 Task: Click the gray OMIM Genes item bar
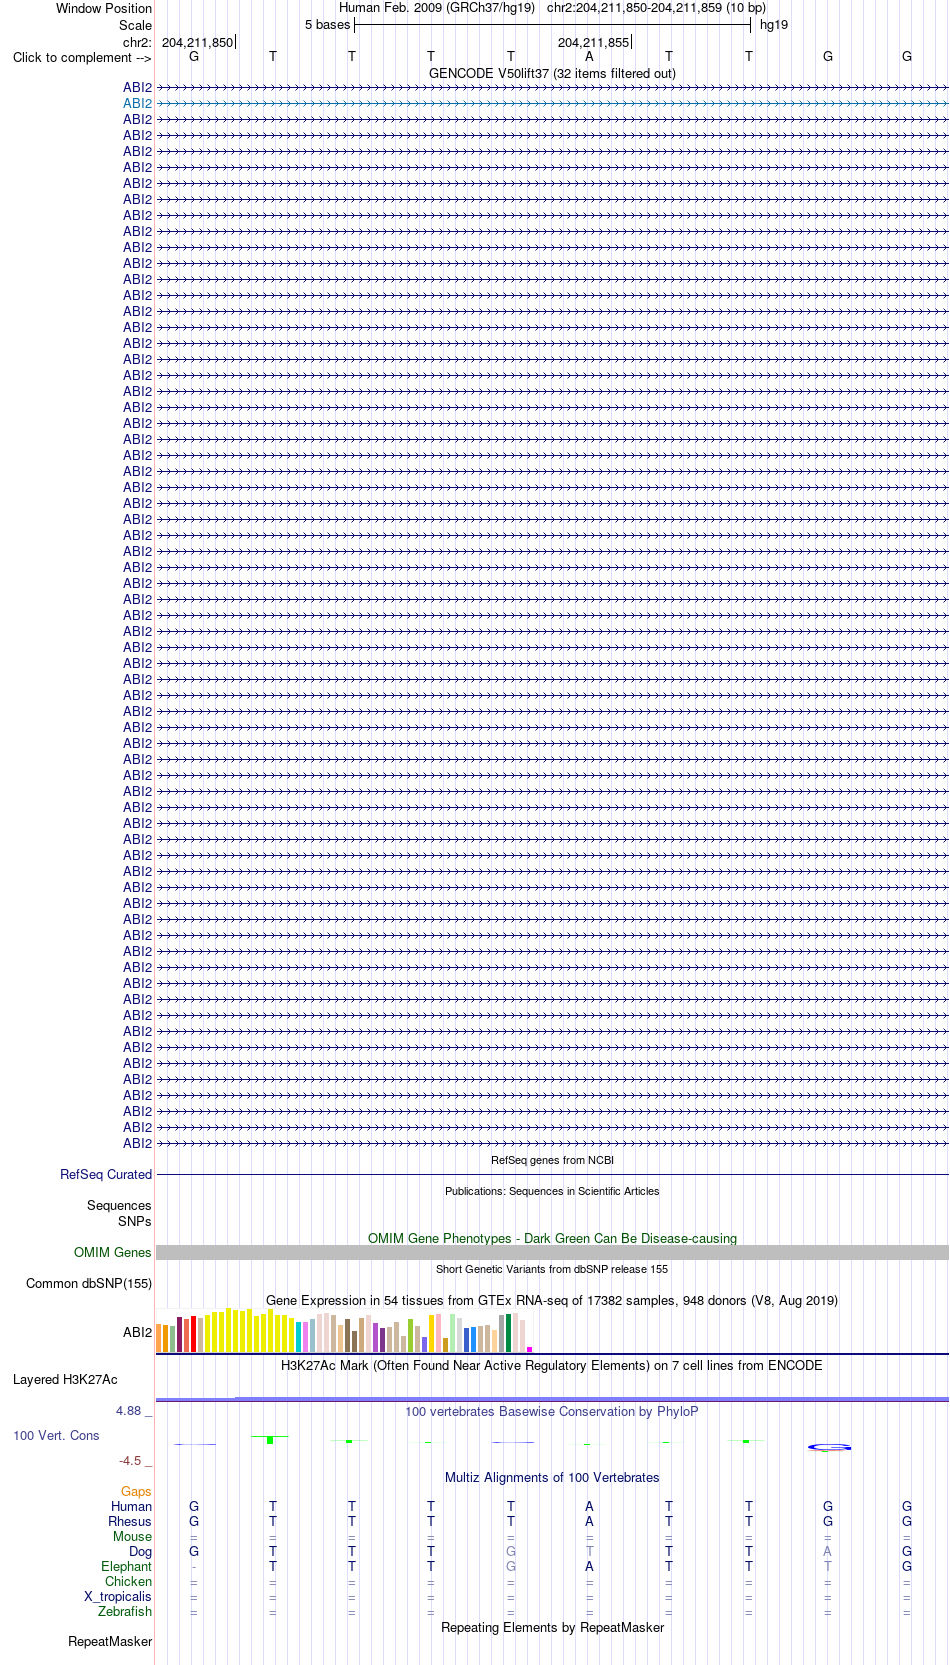point(552,1252)
